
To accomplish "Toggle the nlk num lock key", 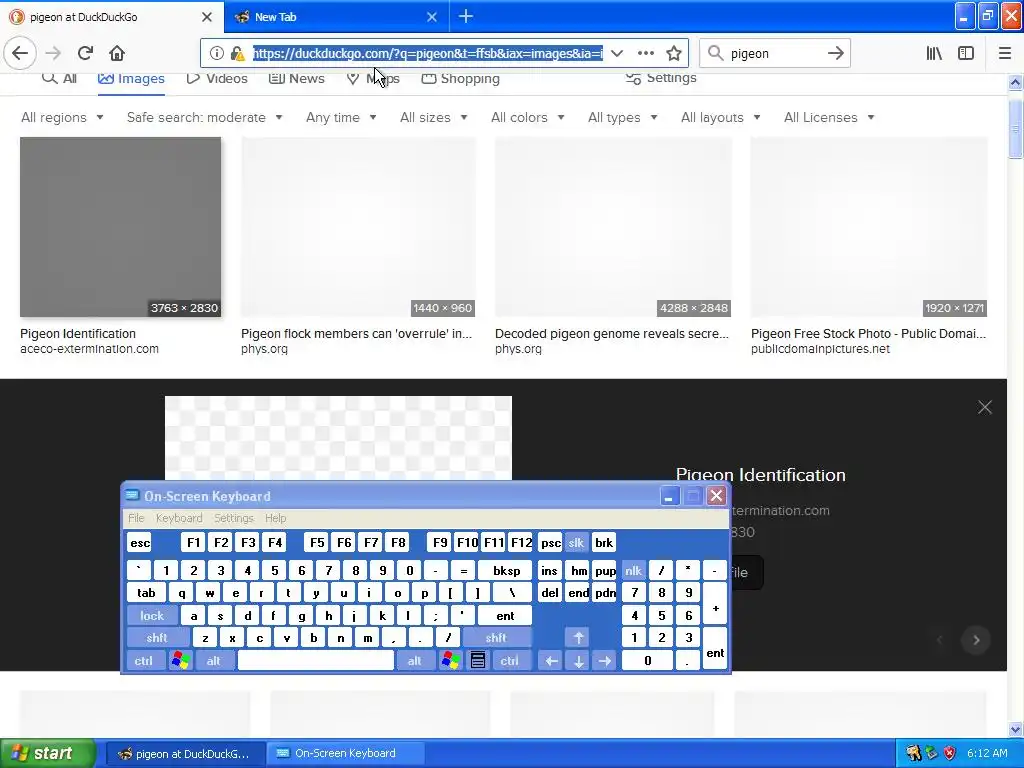I will (633, 571).
